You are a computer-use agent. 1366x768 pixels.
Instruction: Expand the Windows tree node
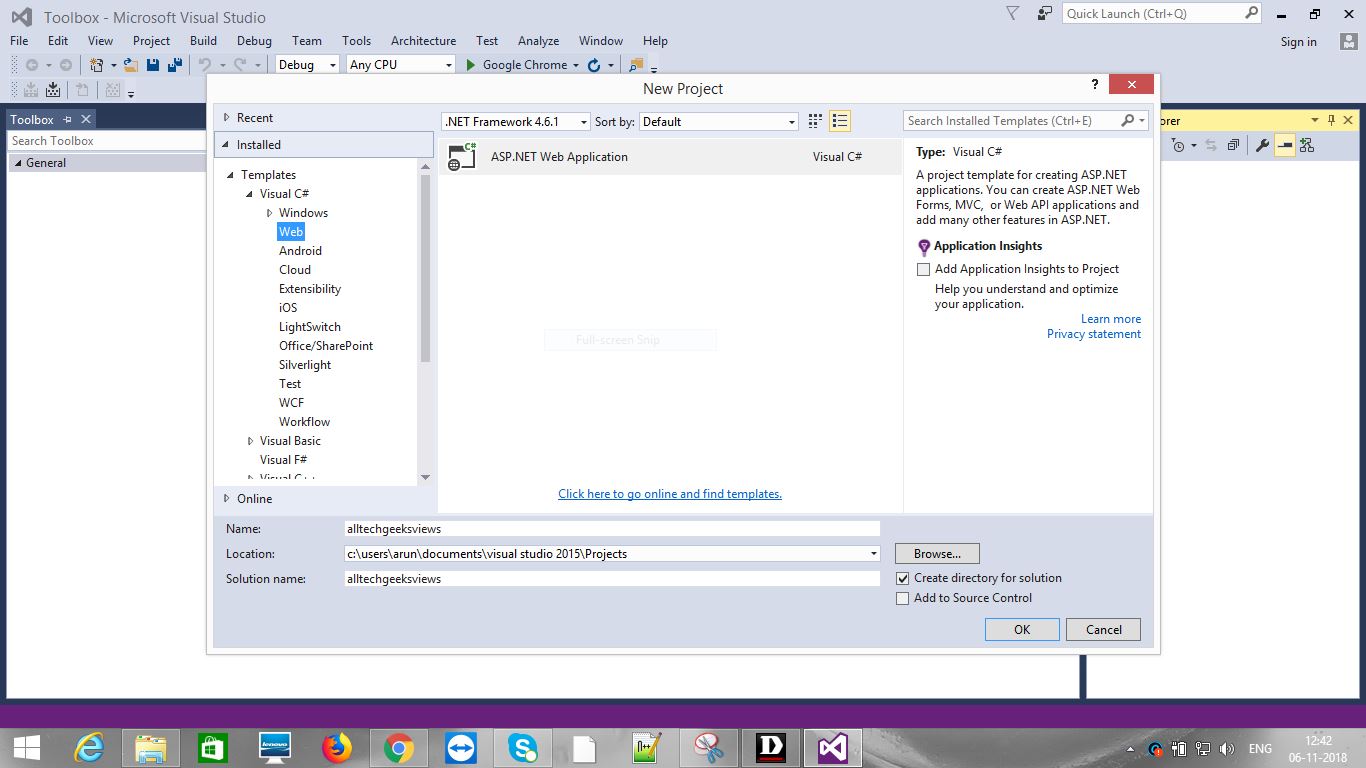click(270, 212)
